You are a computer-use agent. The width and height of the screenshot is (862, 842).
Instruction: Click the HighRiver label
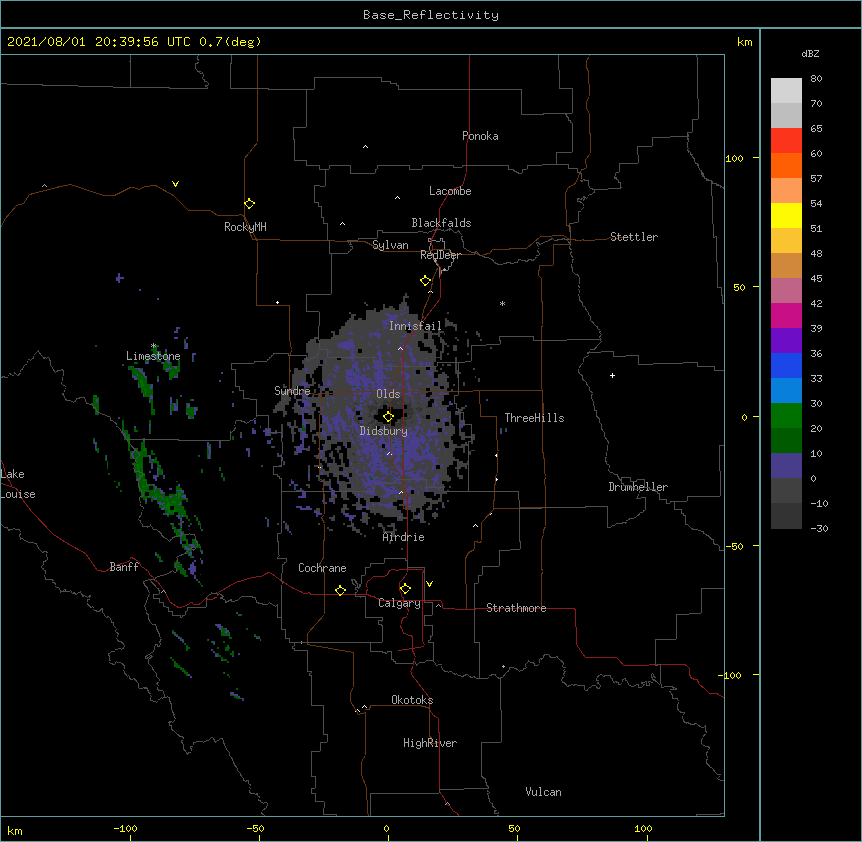[x=430, y=743]
